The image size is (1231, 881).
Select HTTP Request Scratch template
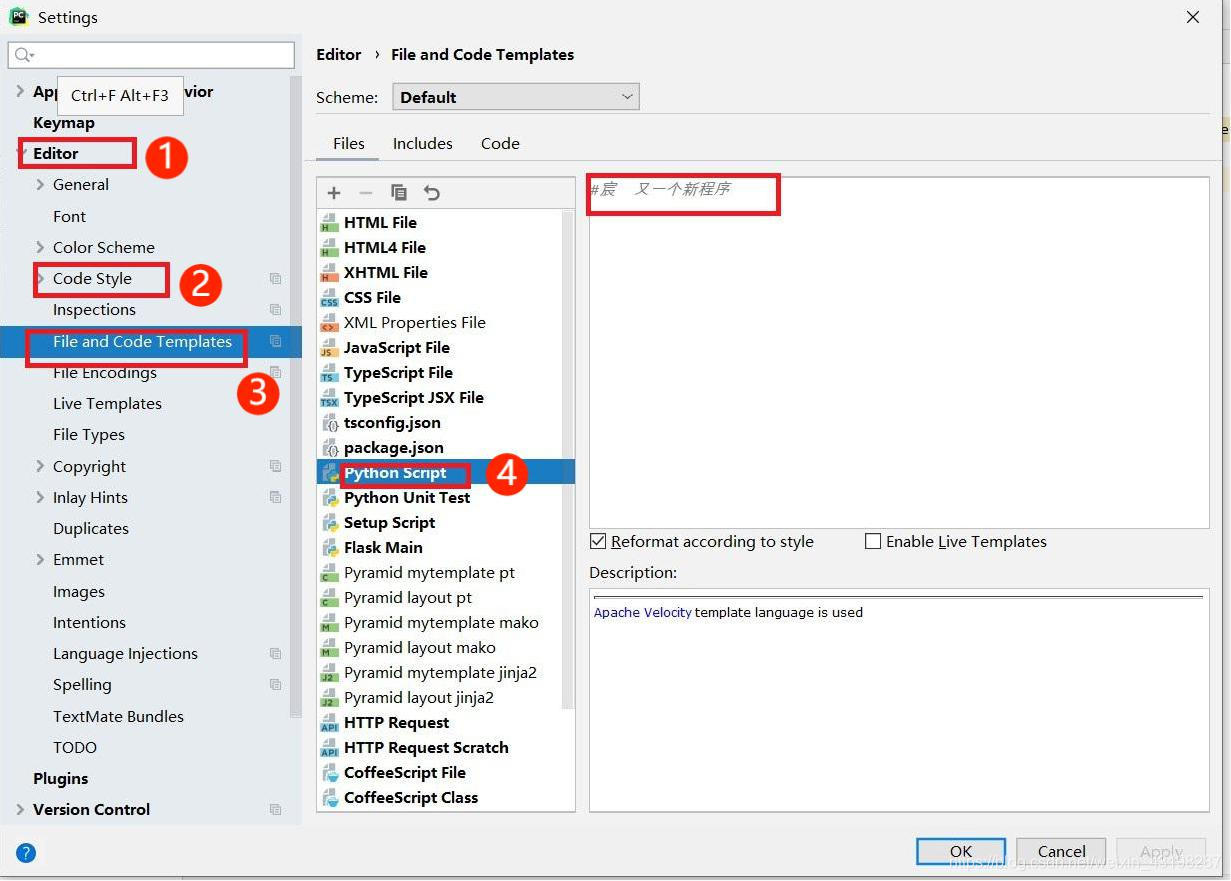[x=426, y=748]
